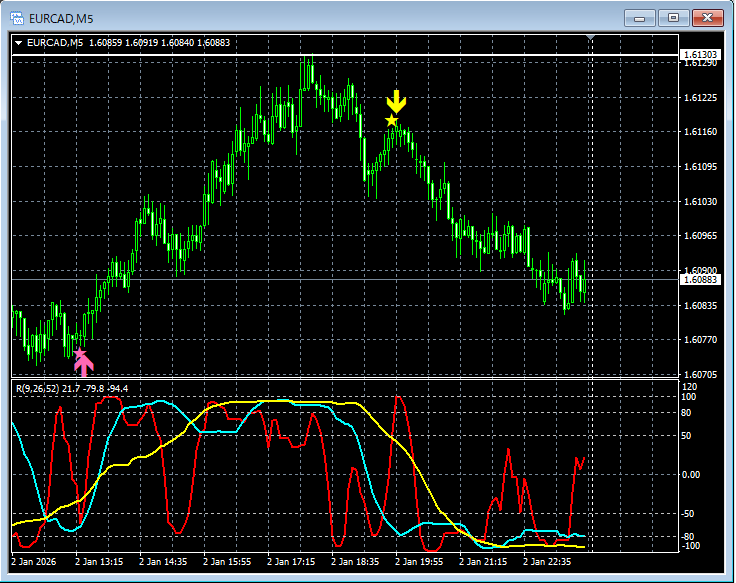Click the 0.00 indicator scale value

tap(690, 475)
